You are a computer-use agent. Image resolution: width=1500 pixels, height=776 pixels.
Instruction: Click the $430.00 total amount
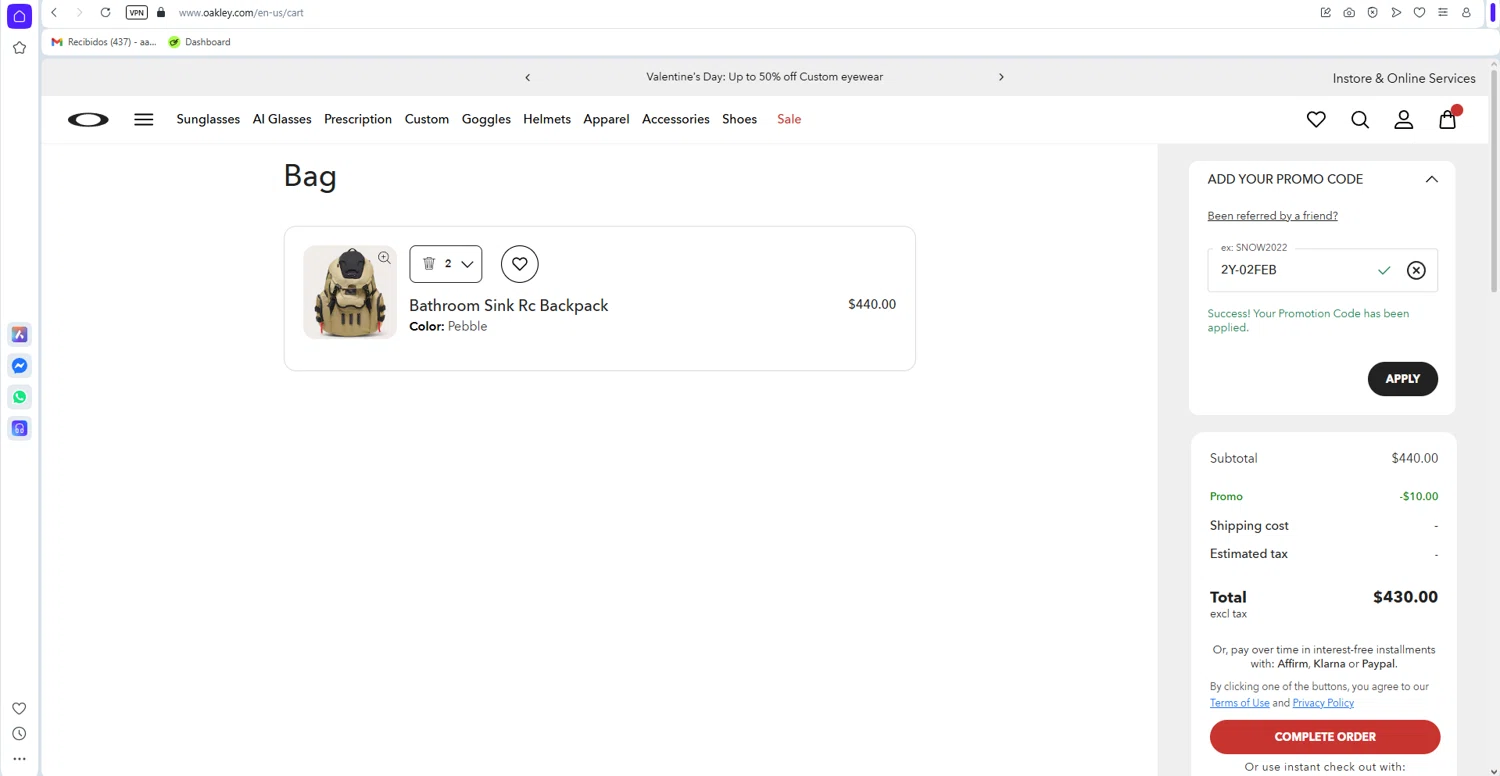click(x=1405, y=597)
